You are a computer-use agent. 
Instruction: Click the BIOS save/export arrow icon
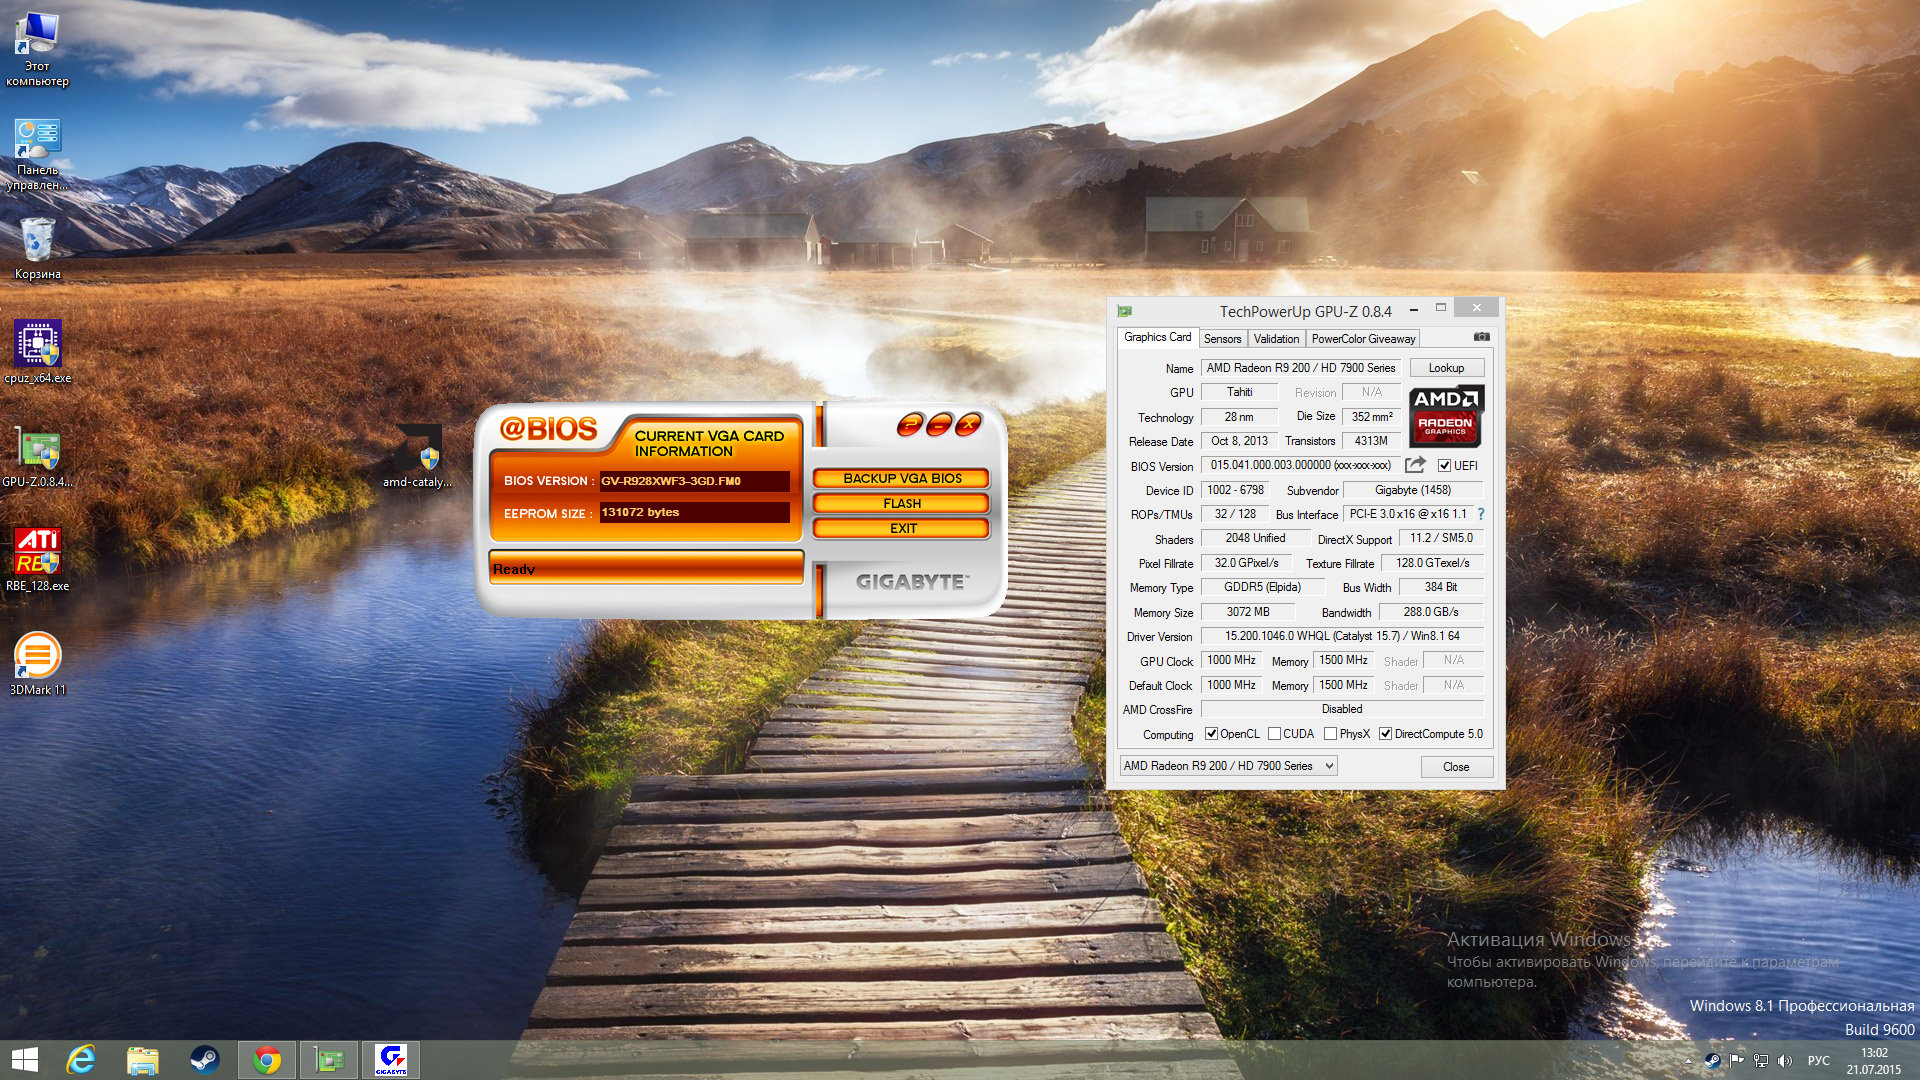click(1414, 465)
